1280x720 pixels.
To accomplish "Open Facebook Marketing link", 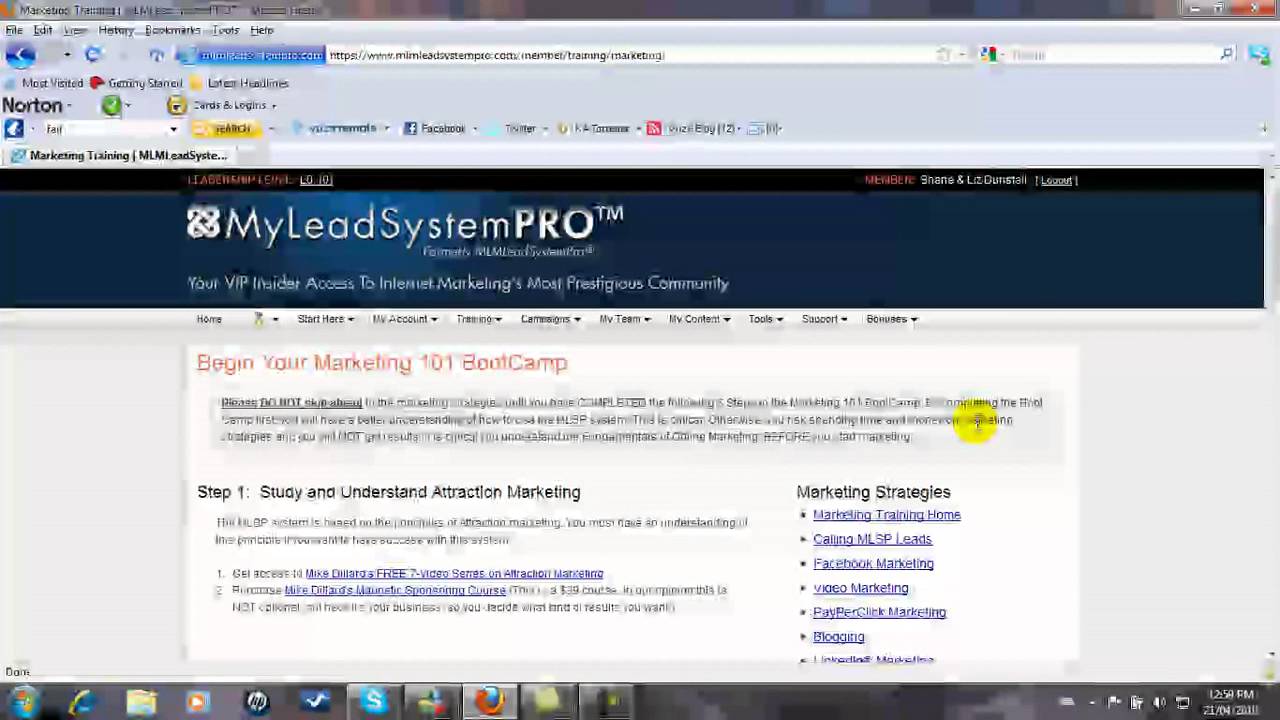I will click(873, 563).
